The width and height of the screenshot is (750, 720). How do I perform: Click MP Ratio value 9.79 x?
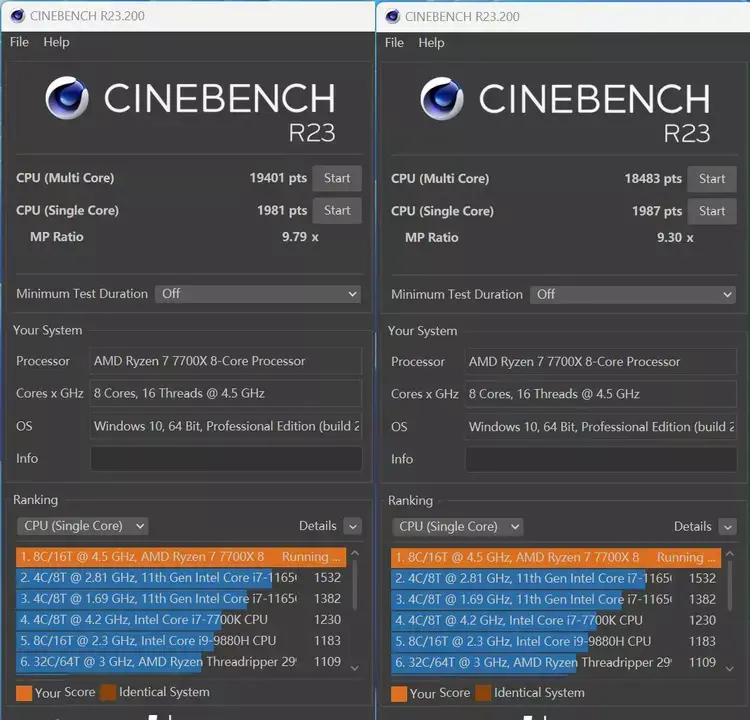tap(300, 237)
